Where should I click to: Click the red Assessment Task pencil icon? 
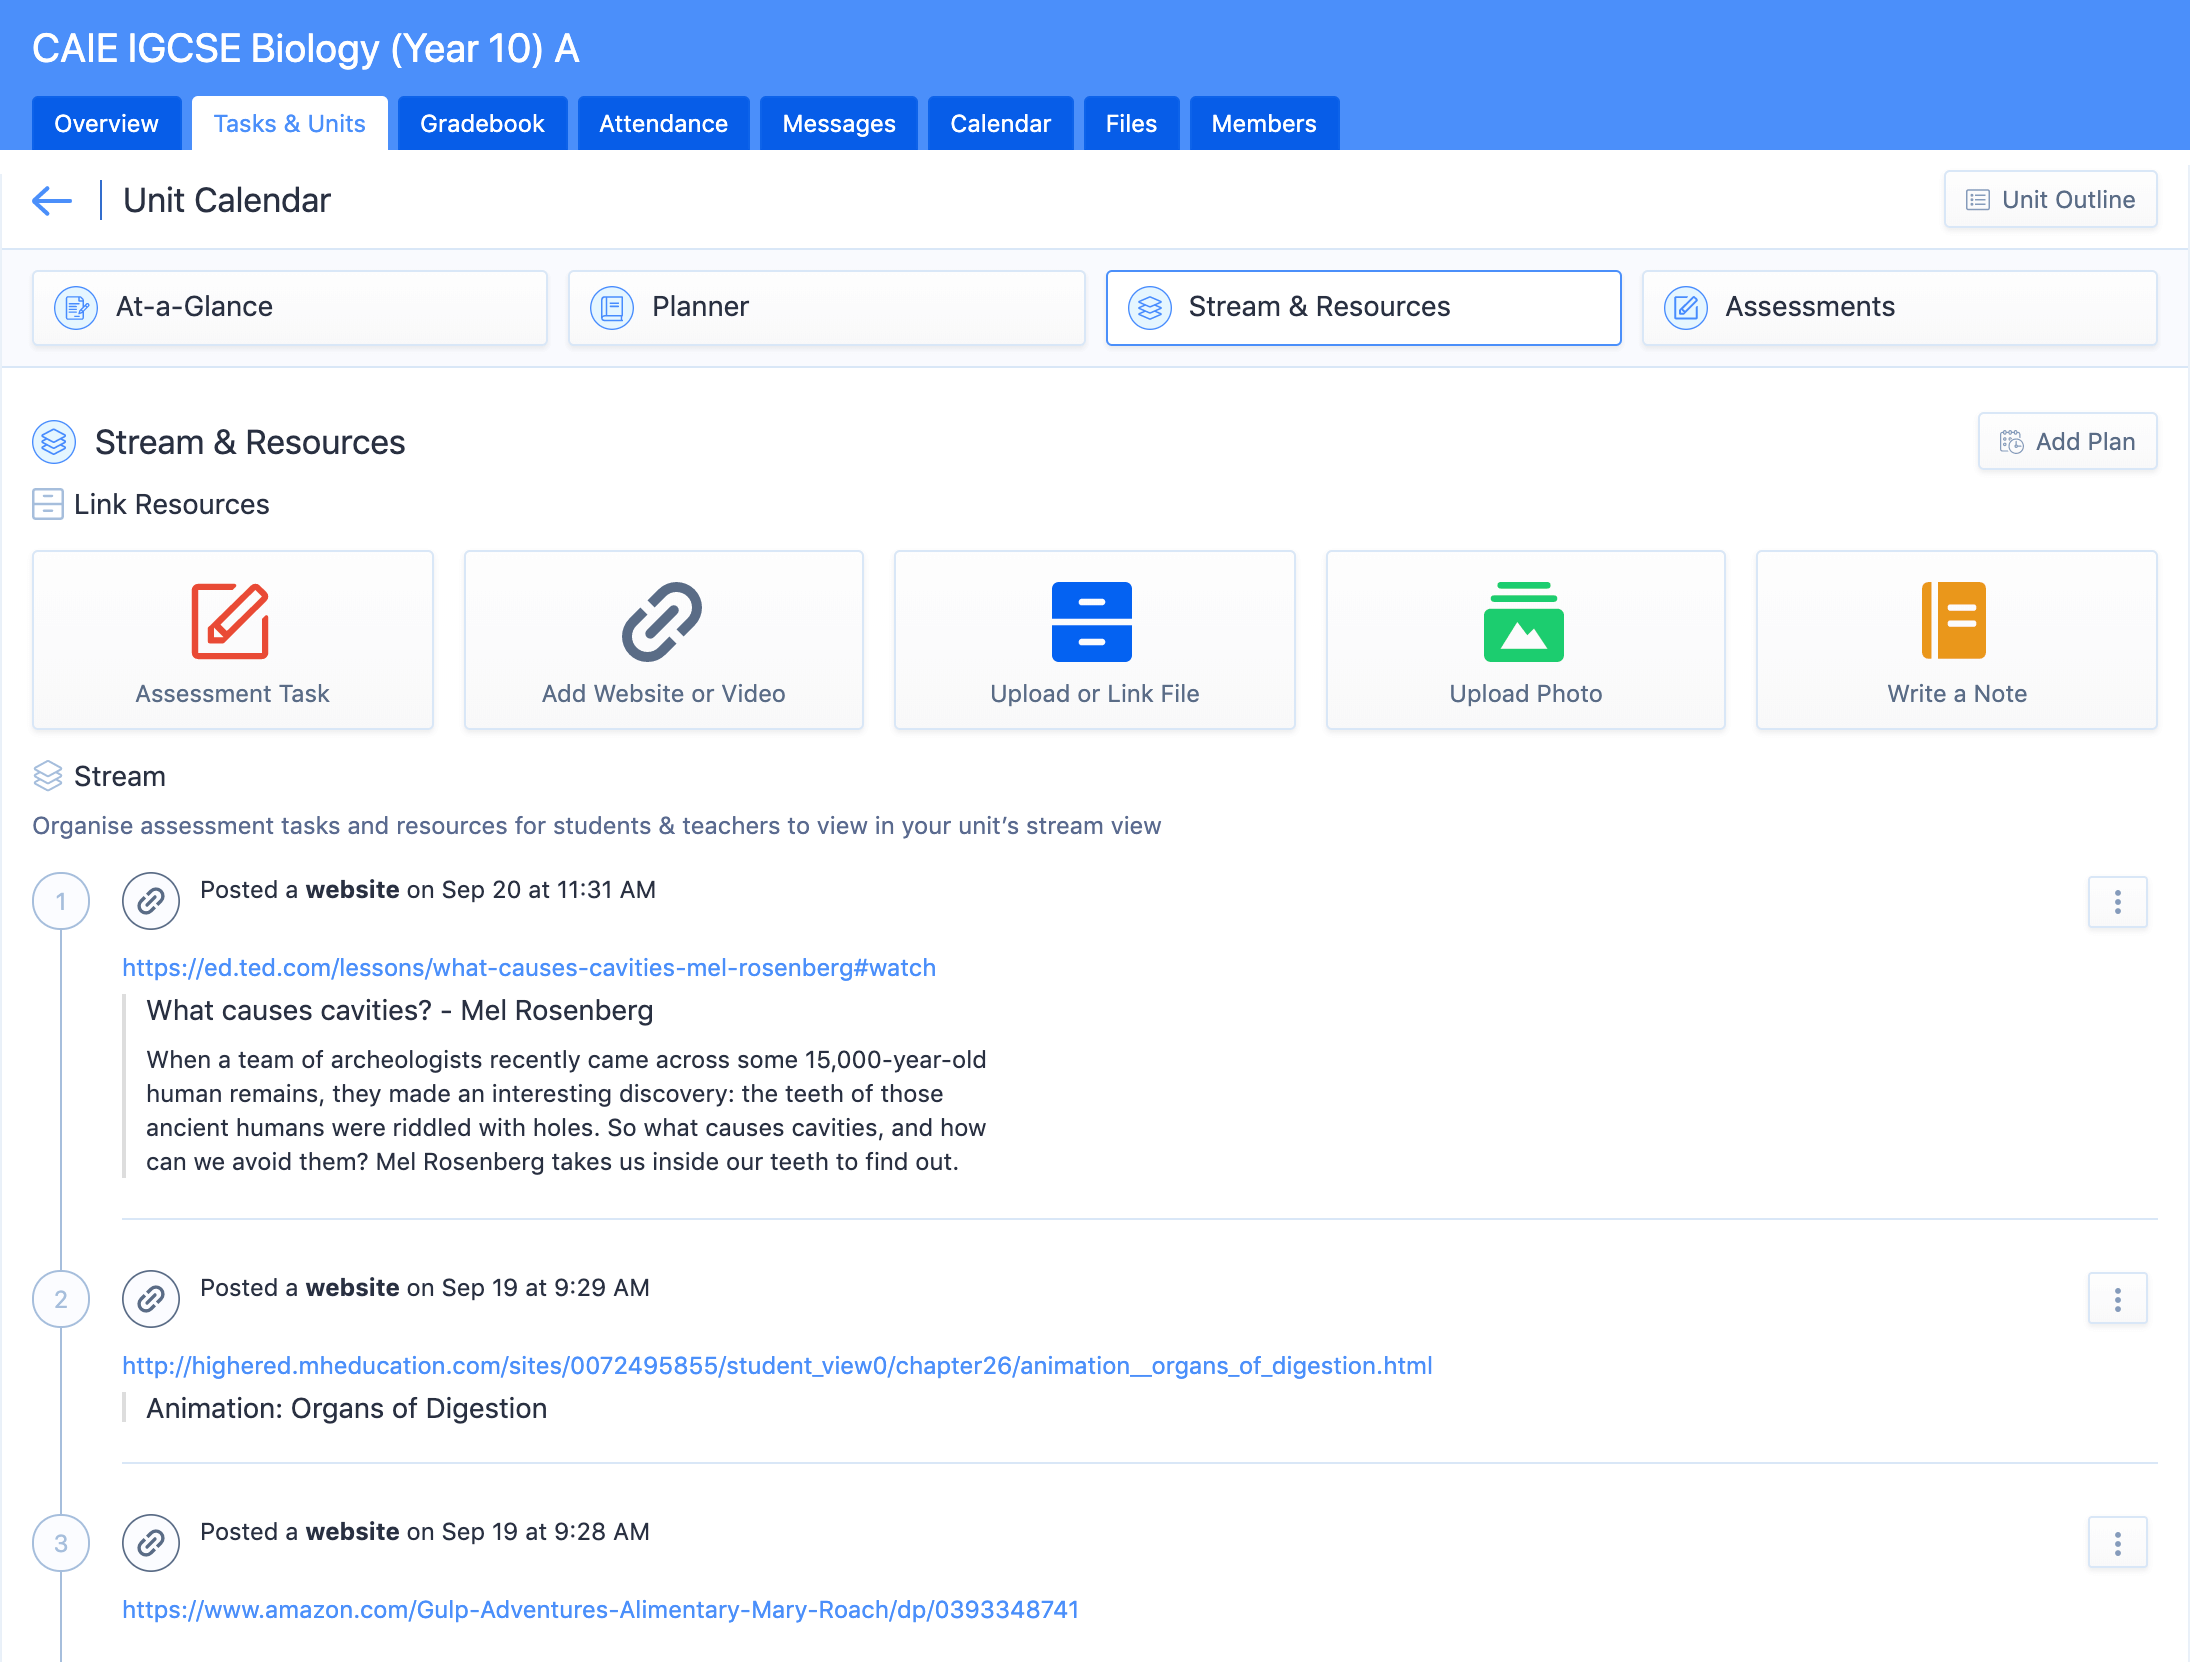click(x=231, y=621)
